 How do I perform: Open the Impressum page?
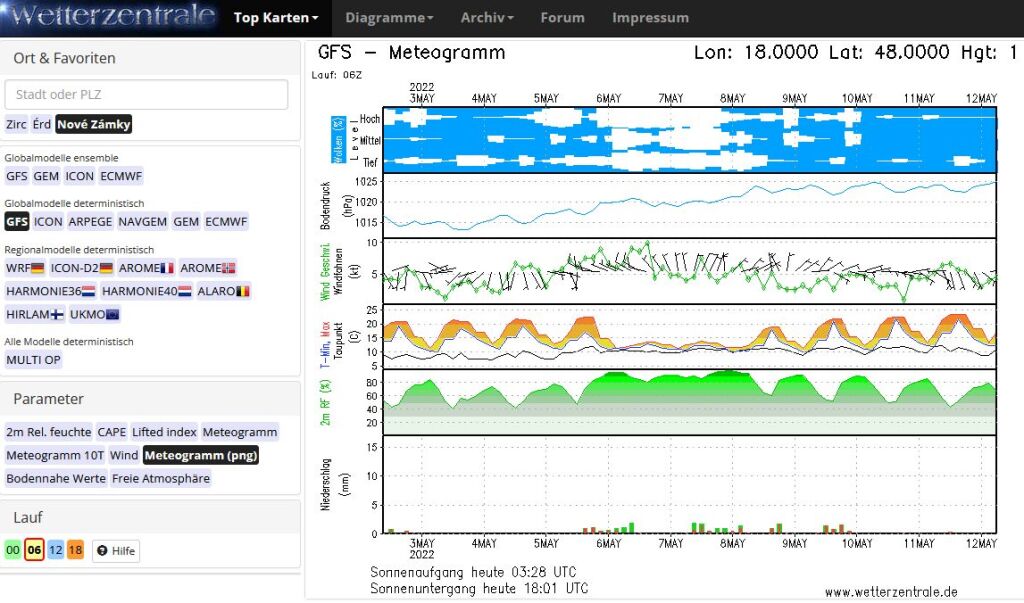coord(650,18)
